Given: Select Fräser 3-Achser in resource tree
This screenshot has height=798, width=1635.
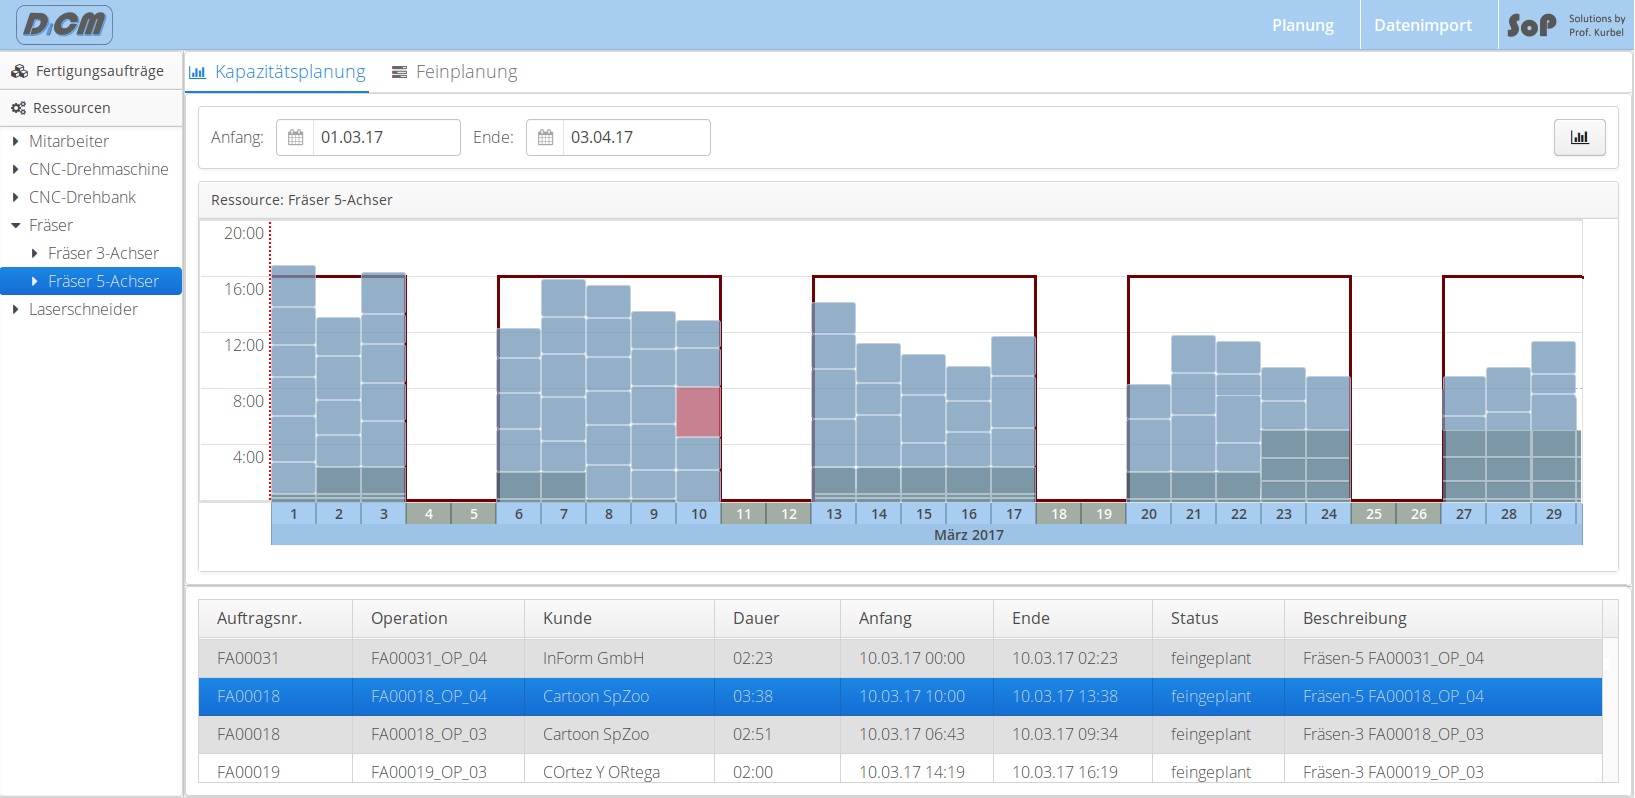Looking at the screenshot, I should [x=103, y=254].
